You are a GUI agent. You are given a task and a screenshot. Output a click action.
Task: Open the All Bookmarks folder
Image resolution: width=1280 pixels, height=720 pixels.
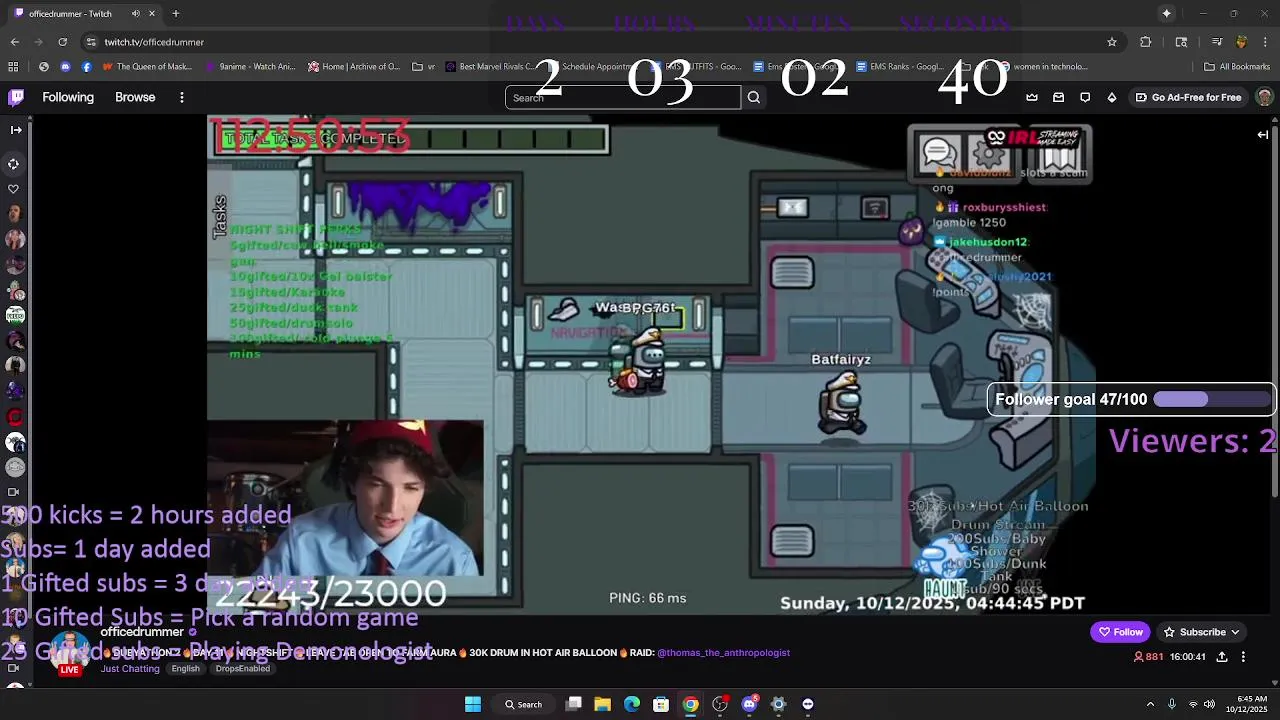click(1237, 67)
